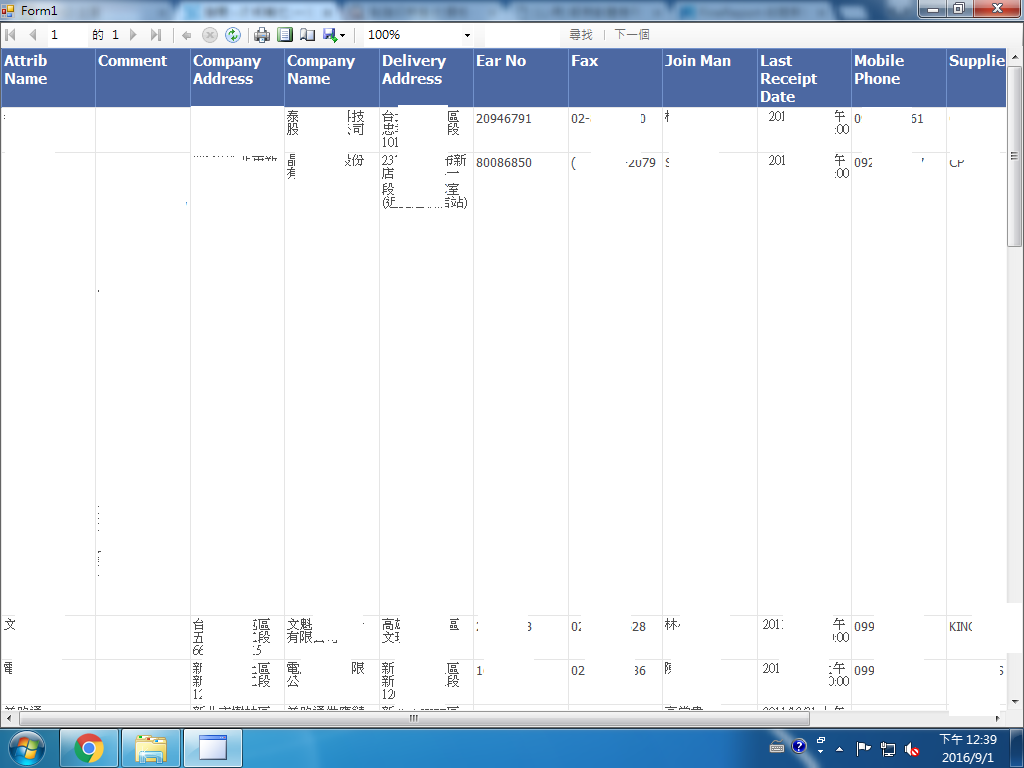Image resolution: width=1024 pixels, height=768 pixels.
Task: Edit current page number field
Action: pos(67,35)
